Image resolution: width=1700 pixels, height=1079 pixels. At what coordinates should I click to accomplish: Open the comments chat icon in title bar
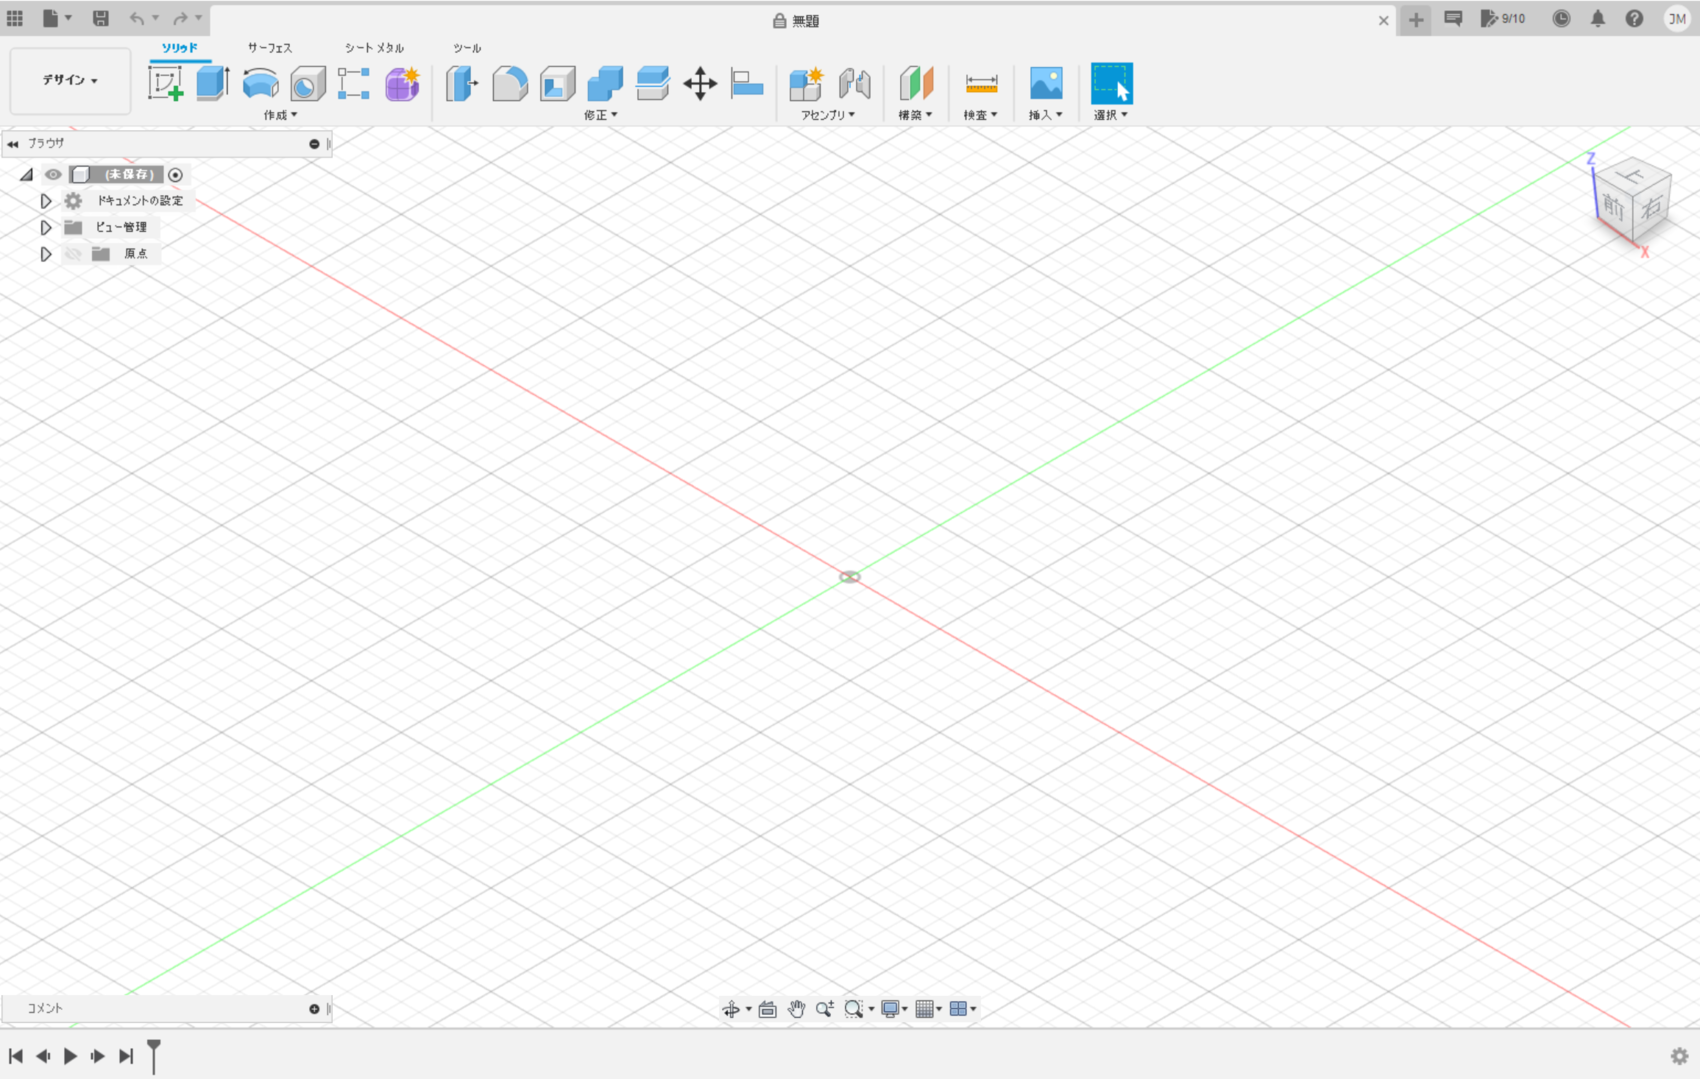(x=1453, y=19)
